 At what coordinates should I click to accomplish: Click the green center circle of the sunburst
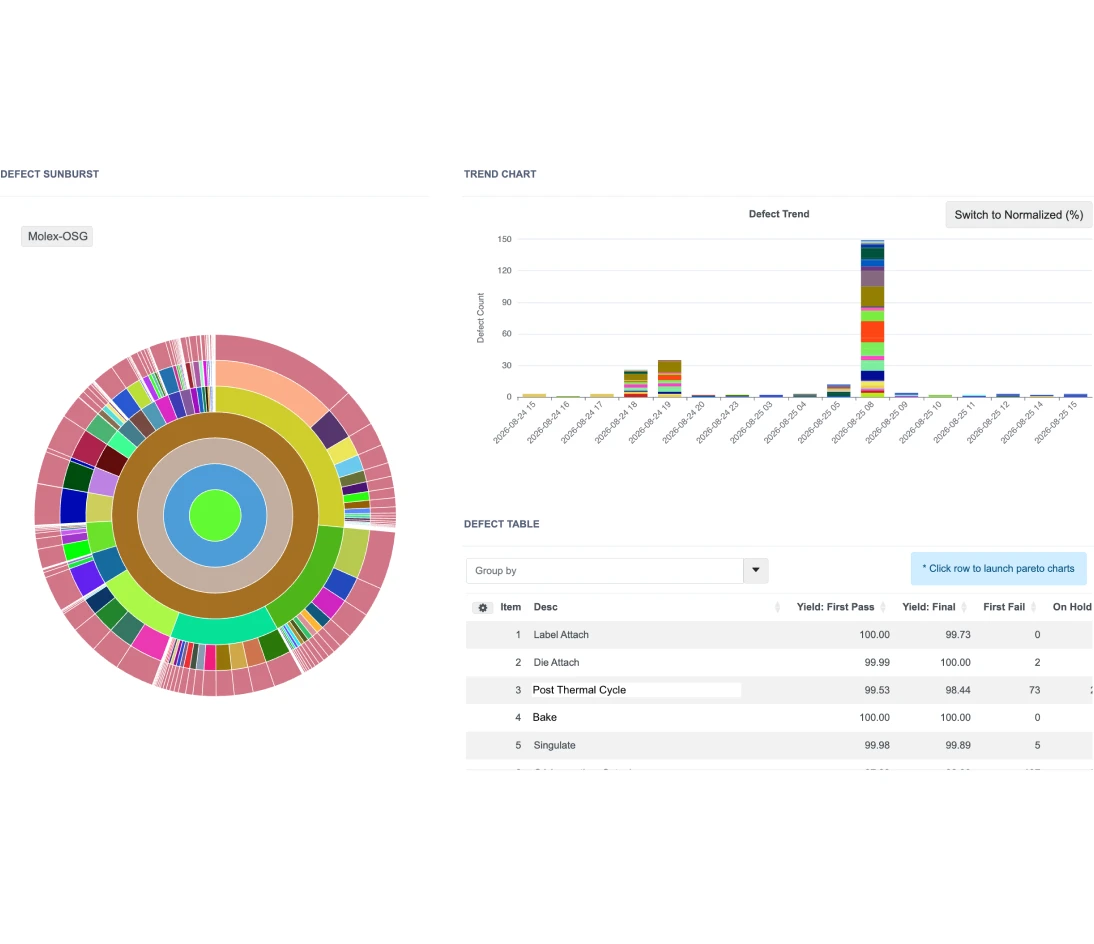click(215, 516)
